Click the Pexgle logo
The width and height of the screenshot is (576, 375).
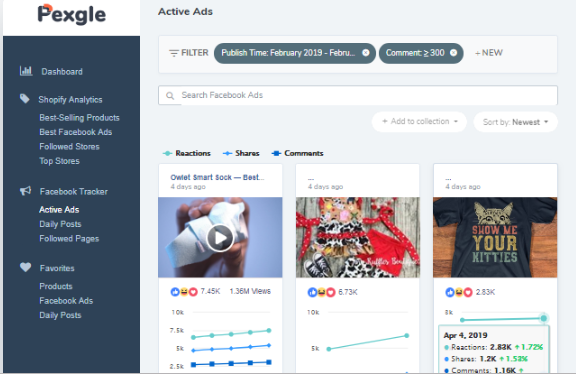[x=72, y=15]
